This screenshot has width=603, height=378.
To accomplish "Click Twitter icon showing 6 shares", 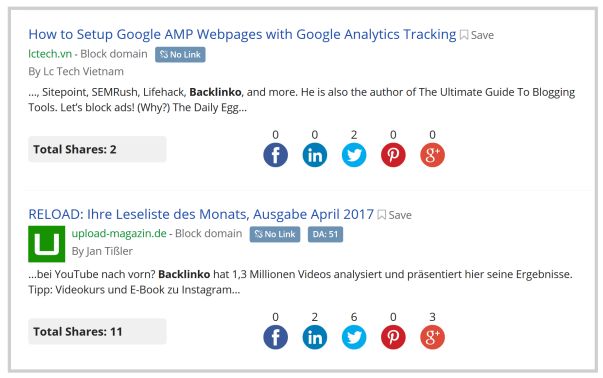I will [354, 337].
